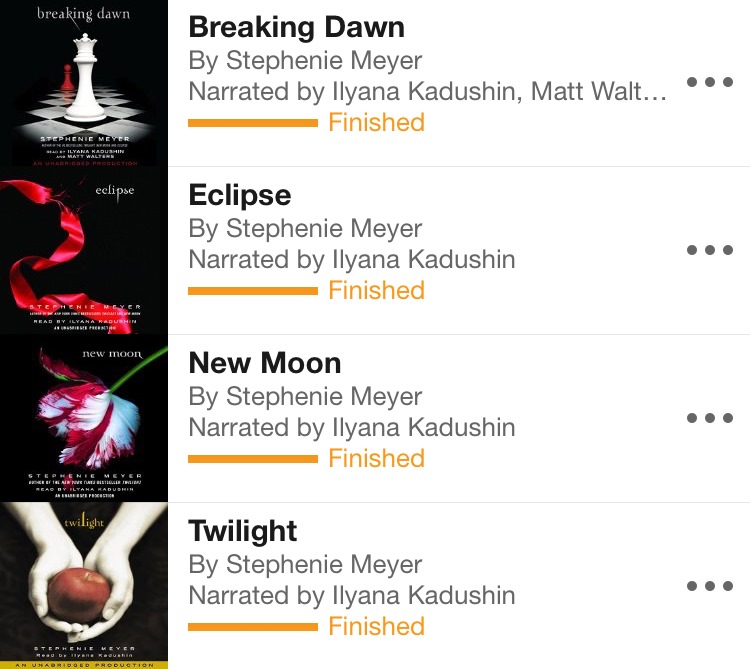Open the three-dot menu for Eclipse
This screenshot has height=669, width=750.
pyautogui.click(x=710, y=250)
